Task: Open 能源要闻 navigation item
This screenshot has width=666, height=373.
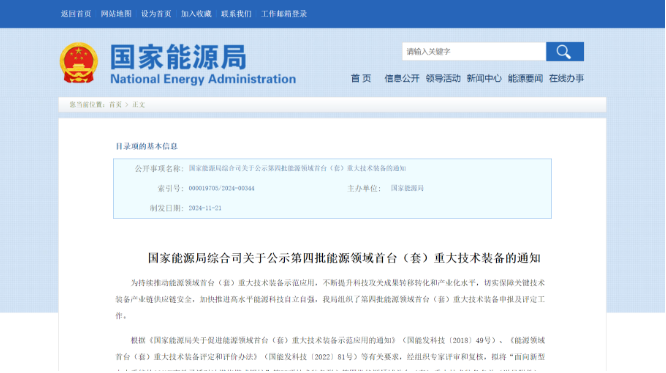Action: [x=525, y=78]
